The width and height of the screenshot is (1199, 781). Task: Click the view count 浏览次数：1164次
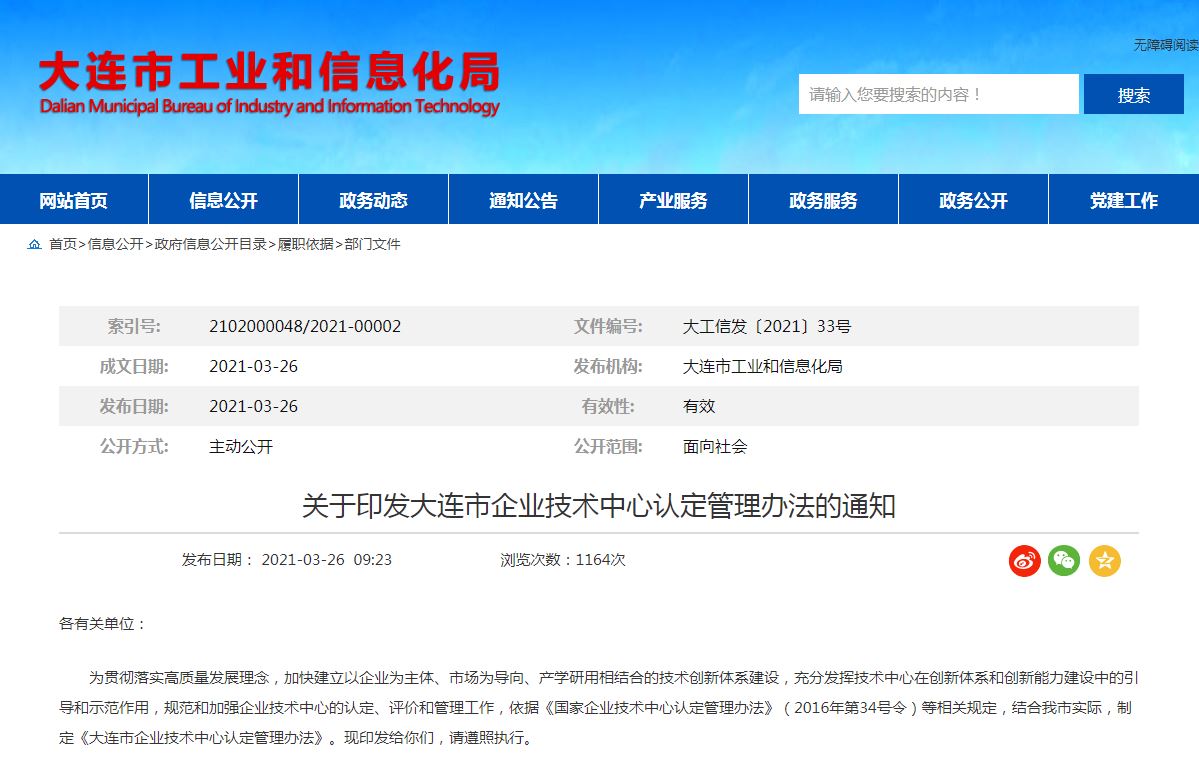[563, 559]
